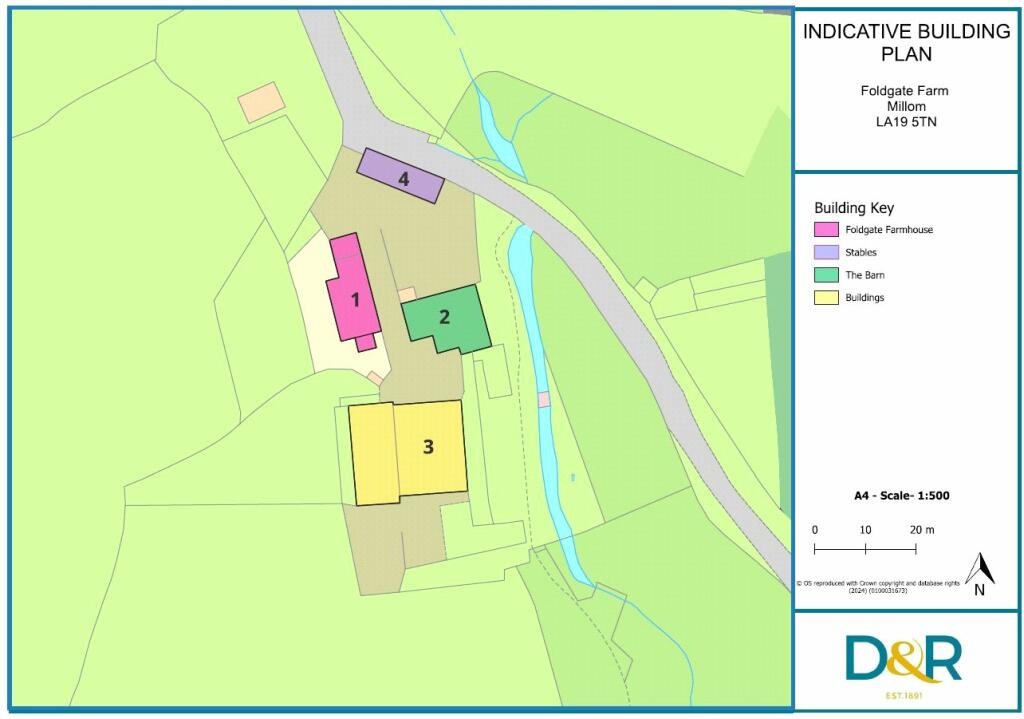Viewport: 1024px width, 719px height.
Task: Select the green barn building numbered 2
Action: click(x=446, y=318)
